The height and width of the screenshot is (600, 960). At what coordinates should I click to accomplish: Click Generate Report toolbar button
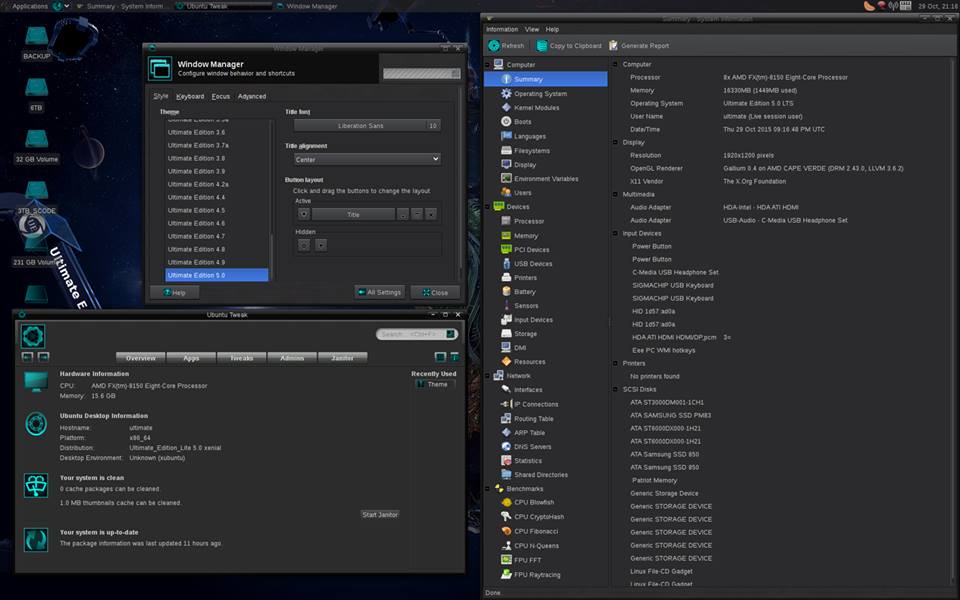point(639,45)
